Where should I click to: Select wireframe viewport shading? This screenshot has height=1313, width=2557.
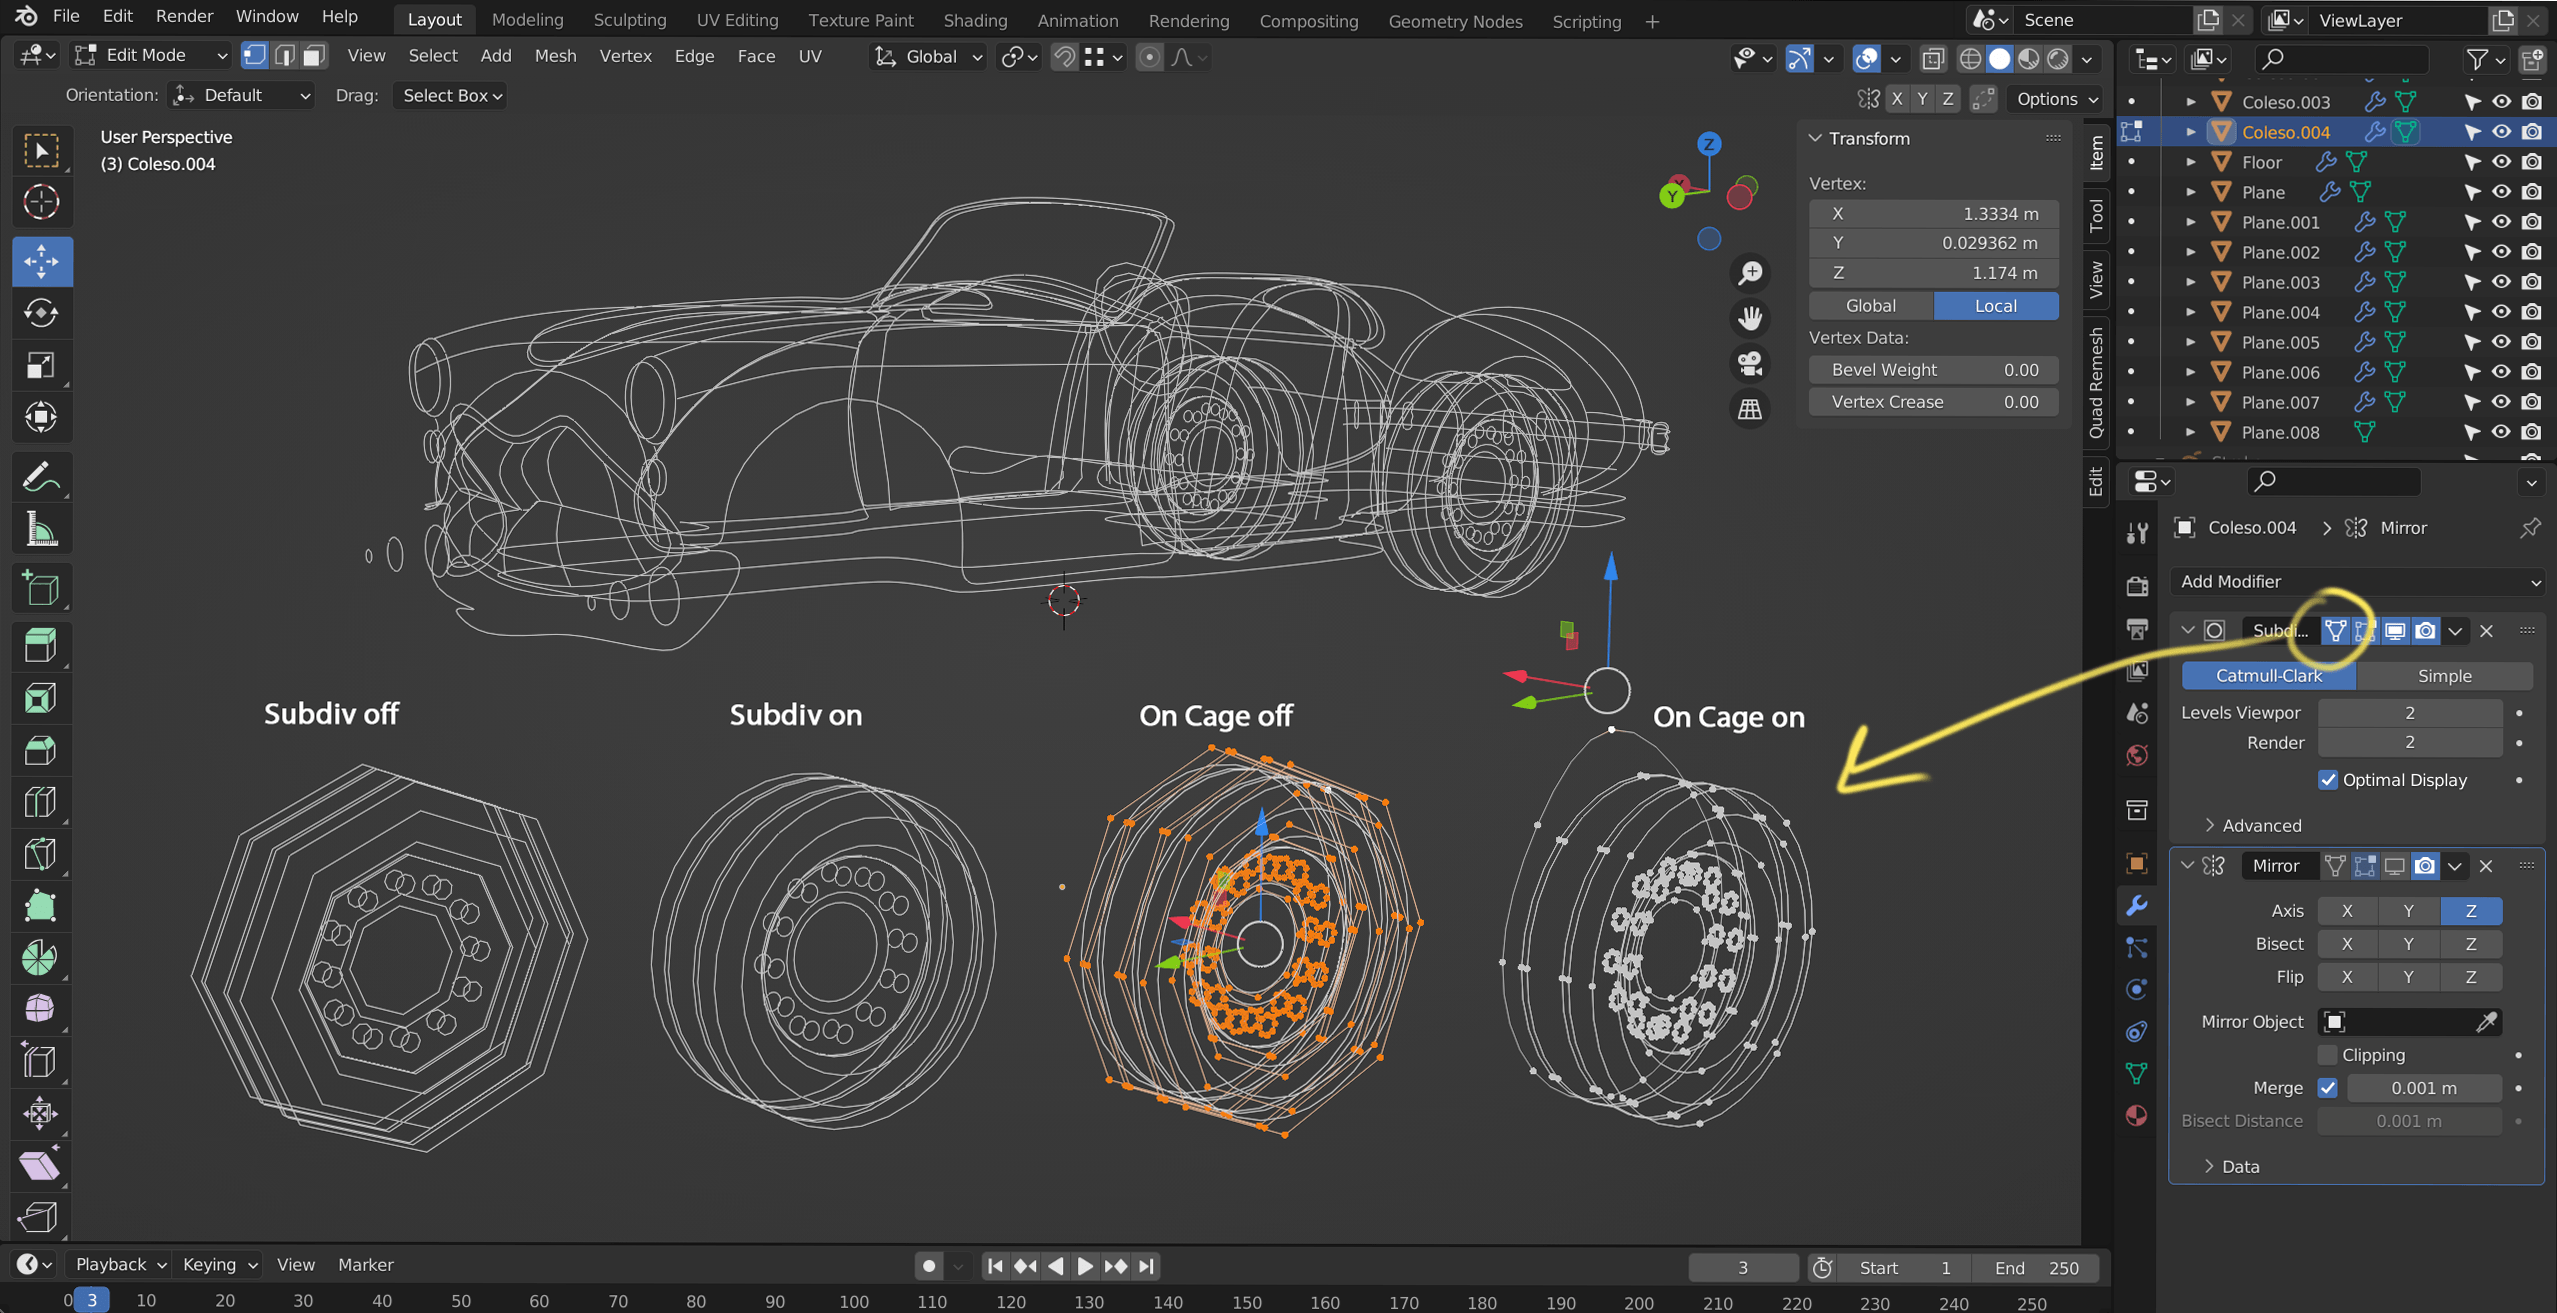click(1970, 59)
